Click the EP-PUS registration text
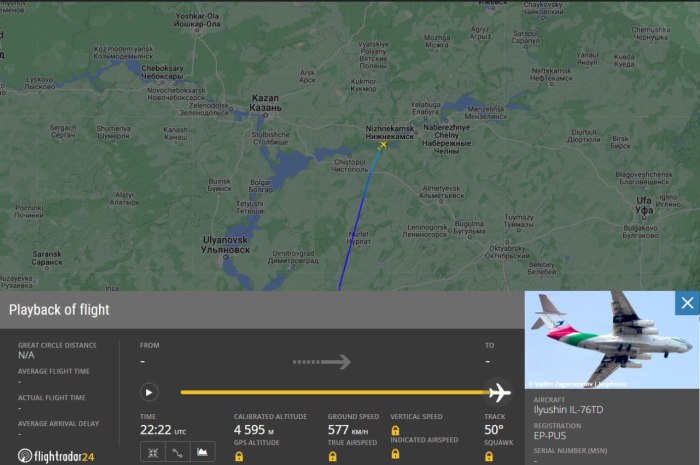 [550, 436]
